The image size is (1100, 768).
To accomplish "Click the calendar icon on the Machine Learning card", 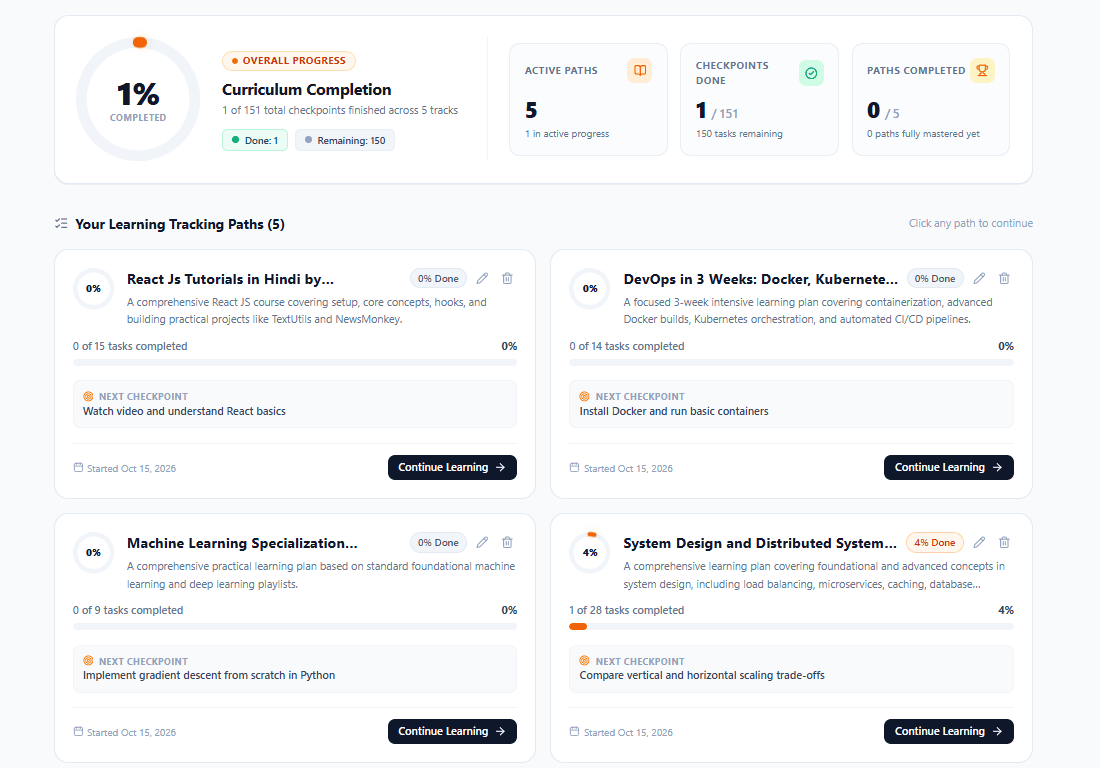I will tap(78, 732).
